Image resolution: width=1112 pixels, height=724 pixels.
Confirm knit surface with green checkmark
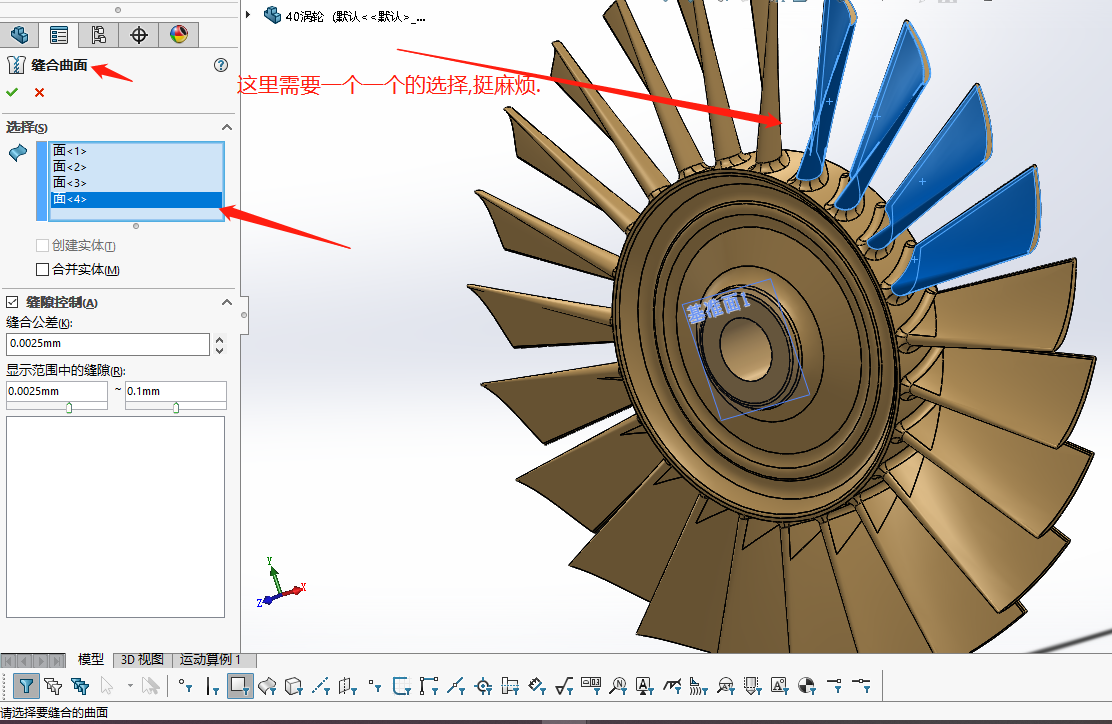click(x=12, y=91)
